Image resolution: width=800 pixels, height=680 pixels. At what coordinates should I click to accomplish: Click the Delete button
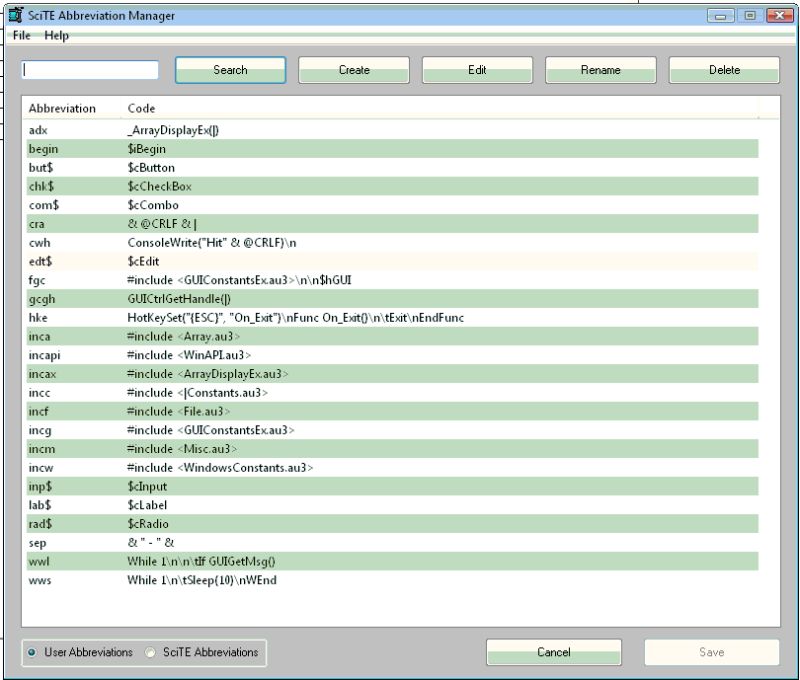[x=724, y=70]
